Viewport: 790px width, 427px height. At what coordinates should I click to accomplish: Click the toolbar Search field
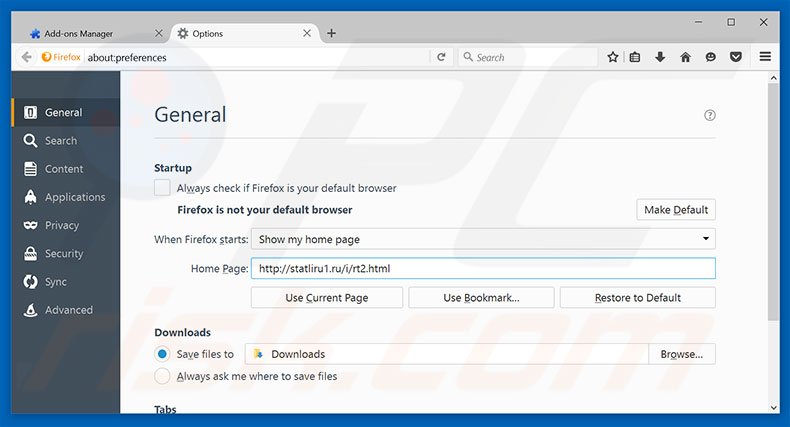tap(528, 57)
